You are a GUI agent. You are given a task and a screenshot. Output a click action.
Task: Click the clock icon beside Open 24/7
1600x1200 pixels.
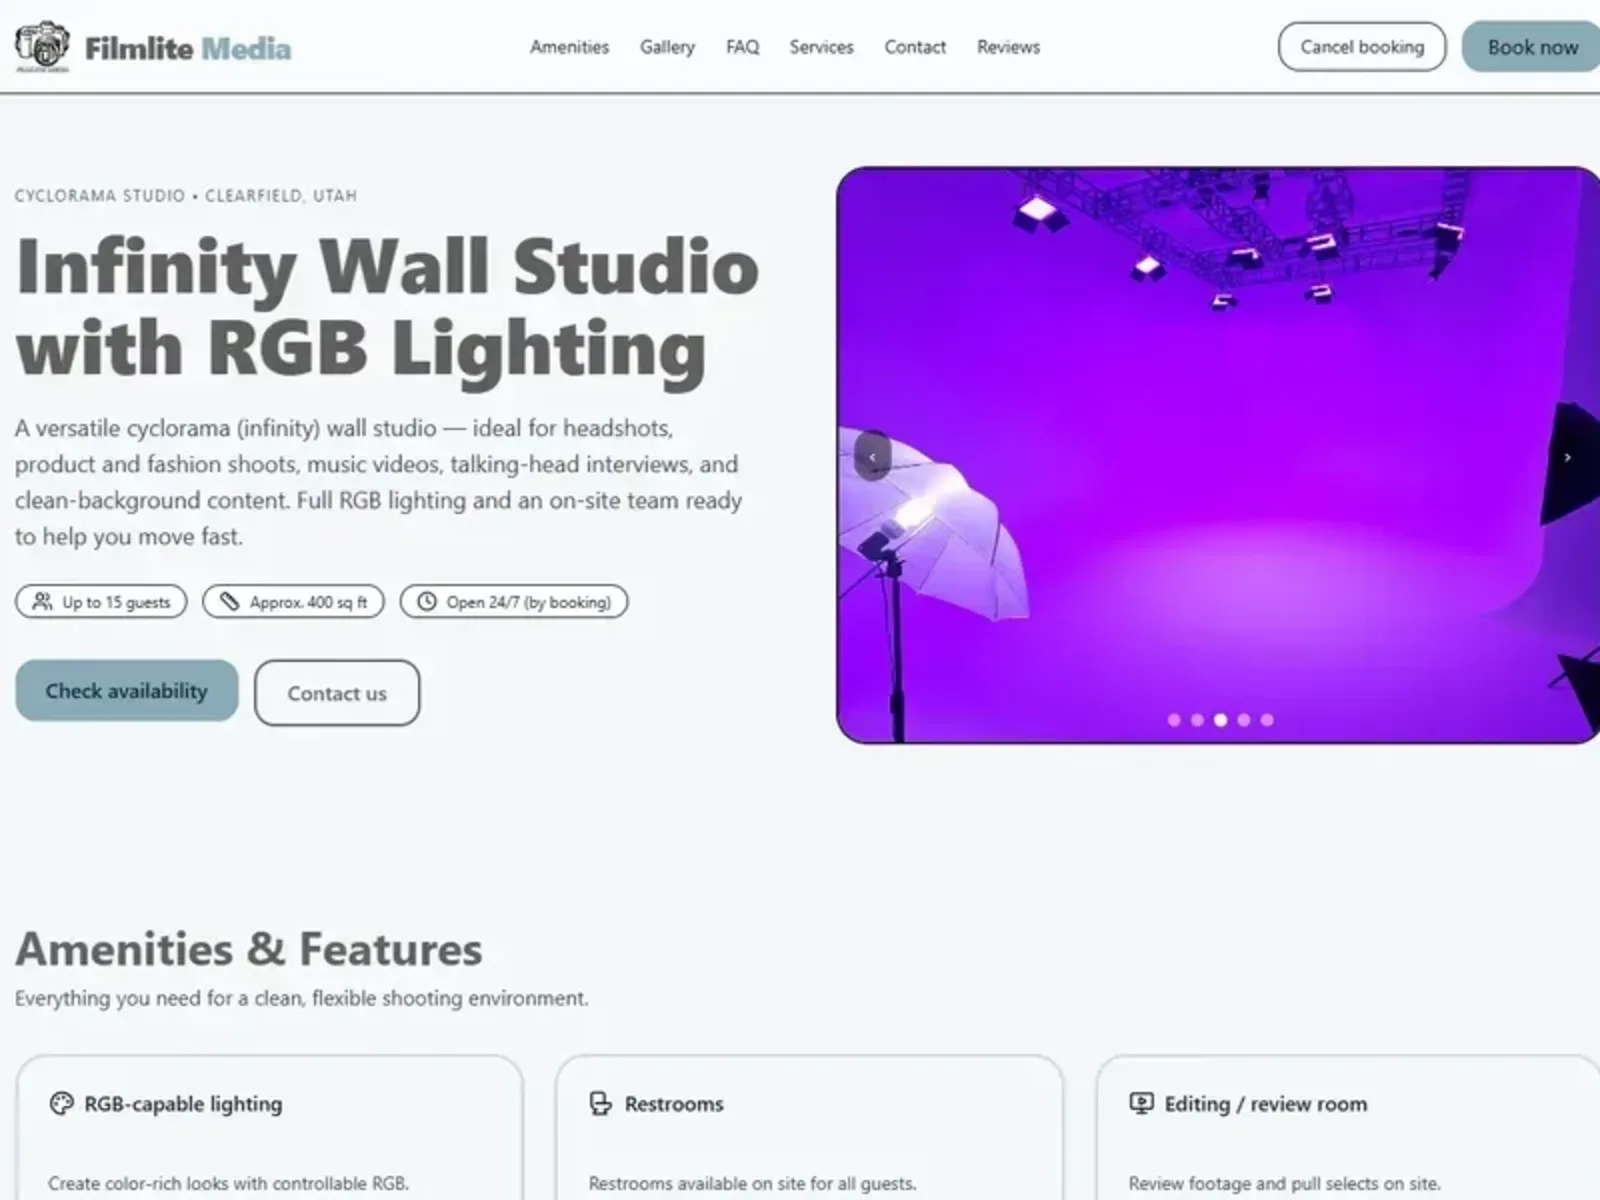[x=427, y=601]
